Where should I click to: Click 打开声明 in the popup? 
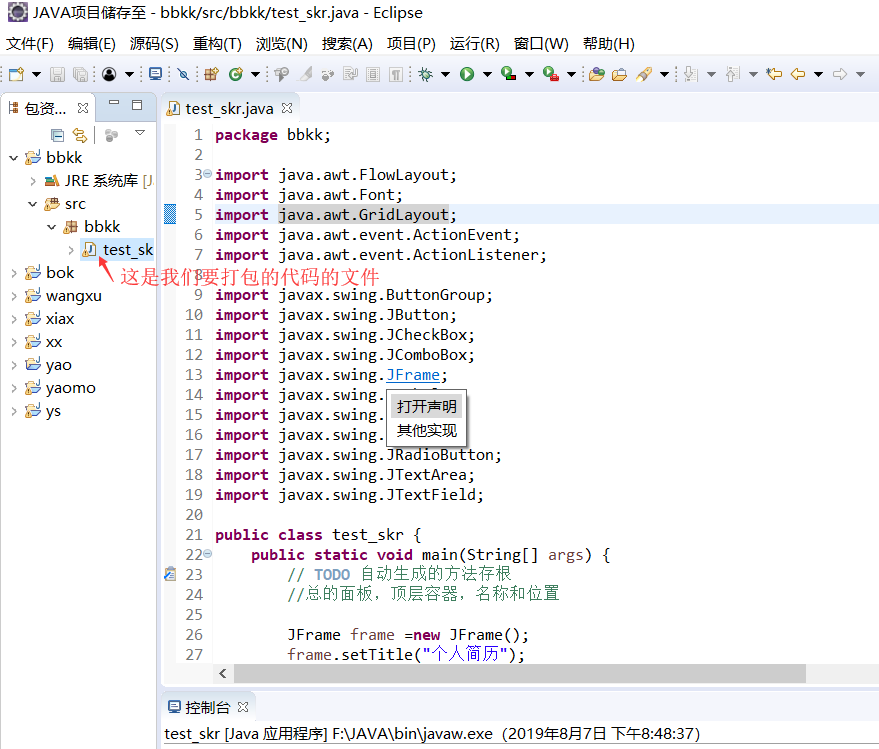(x=427, y=406)
